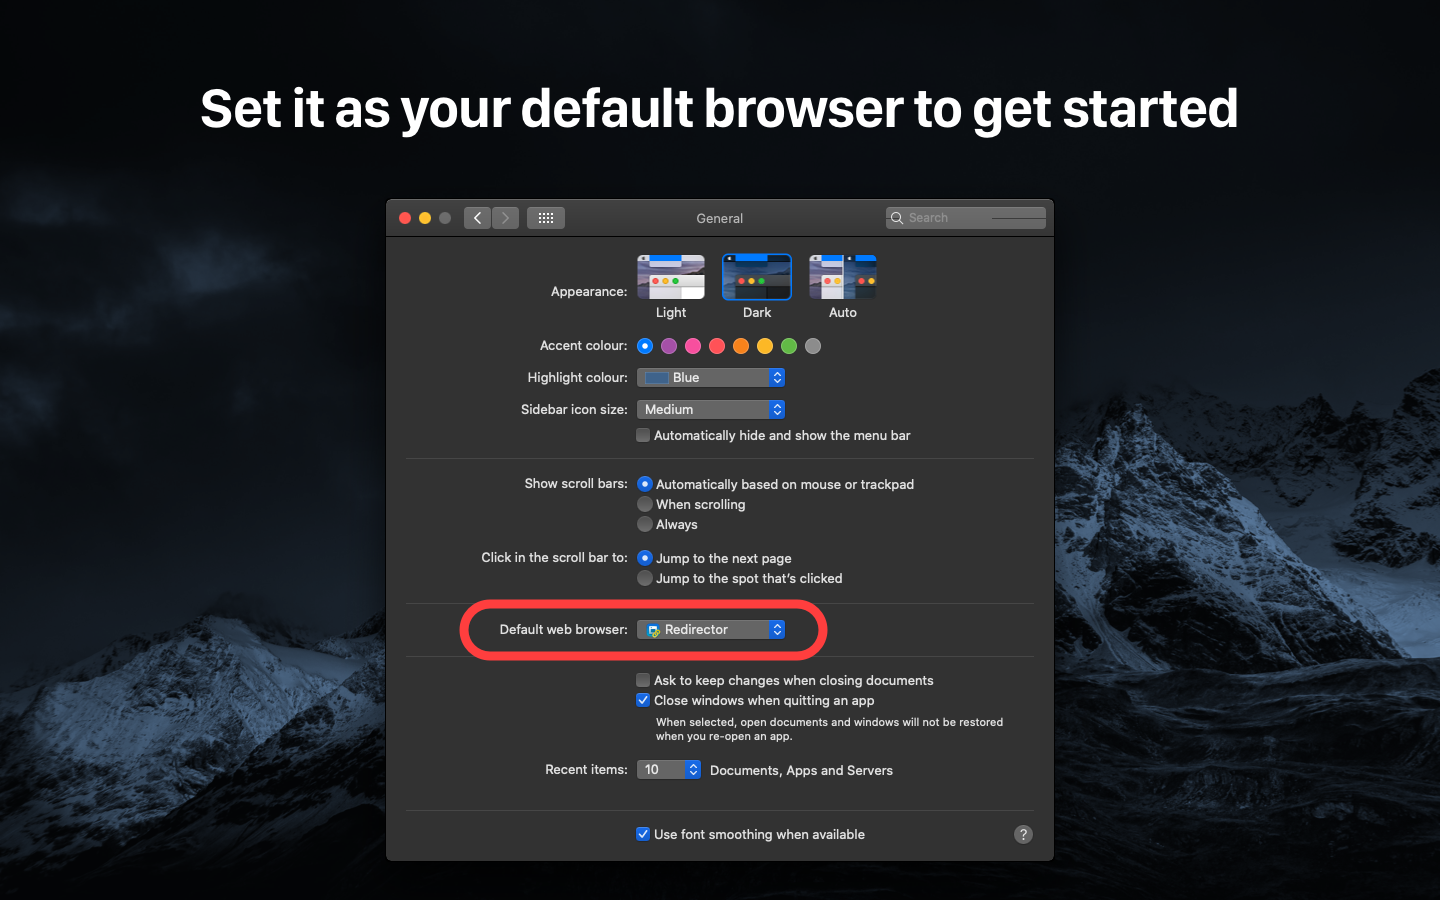Screen dimensions: 1440x900
Task: Select the scroll bars 'When scrolling' option
Action: point(645,504)
